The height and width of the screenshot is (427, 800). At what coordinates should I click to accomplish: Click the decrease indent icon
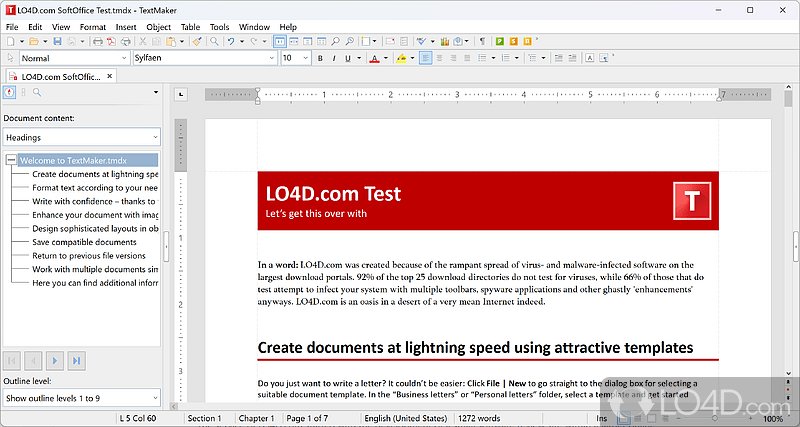[x=559, y=58]
